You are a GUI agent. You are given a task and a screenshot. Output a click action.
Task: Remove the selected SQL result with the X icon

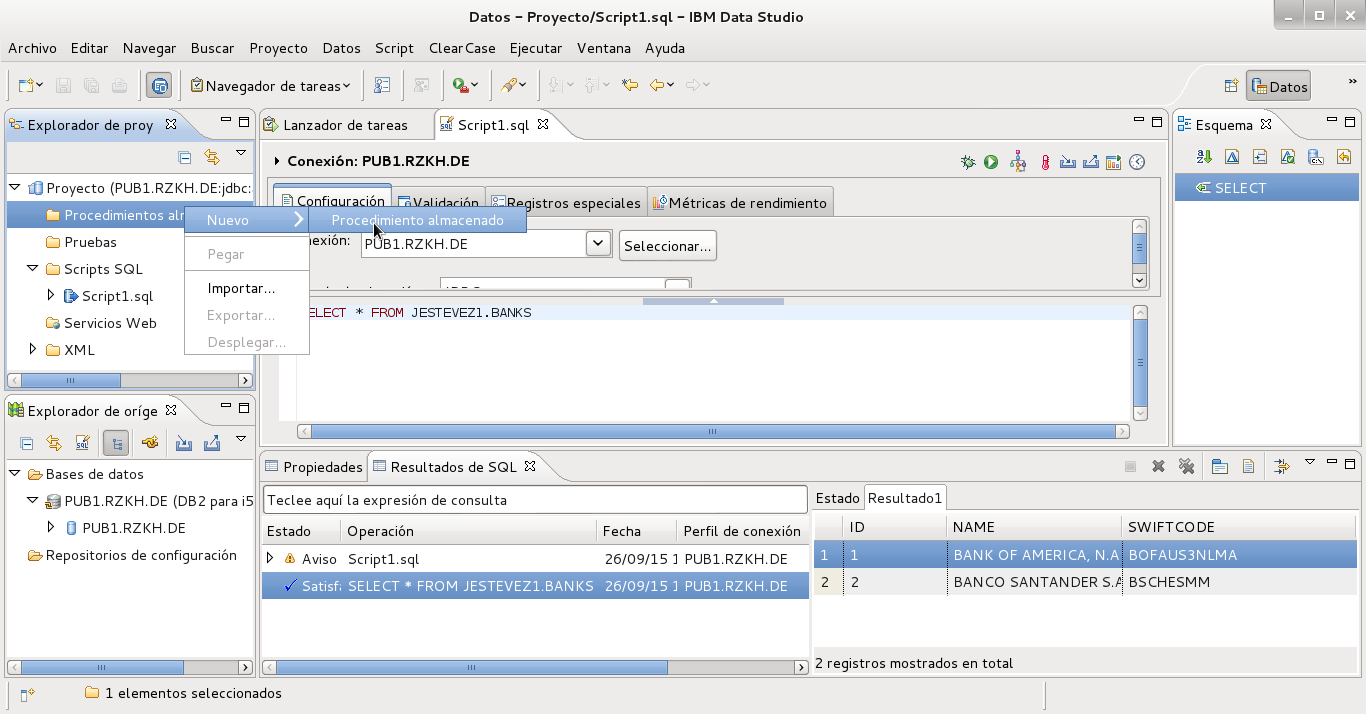[1158, 466]
